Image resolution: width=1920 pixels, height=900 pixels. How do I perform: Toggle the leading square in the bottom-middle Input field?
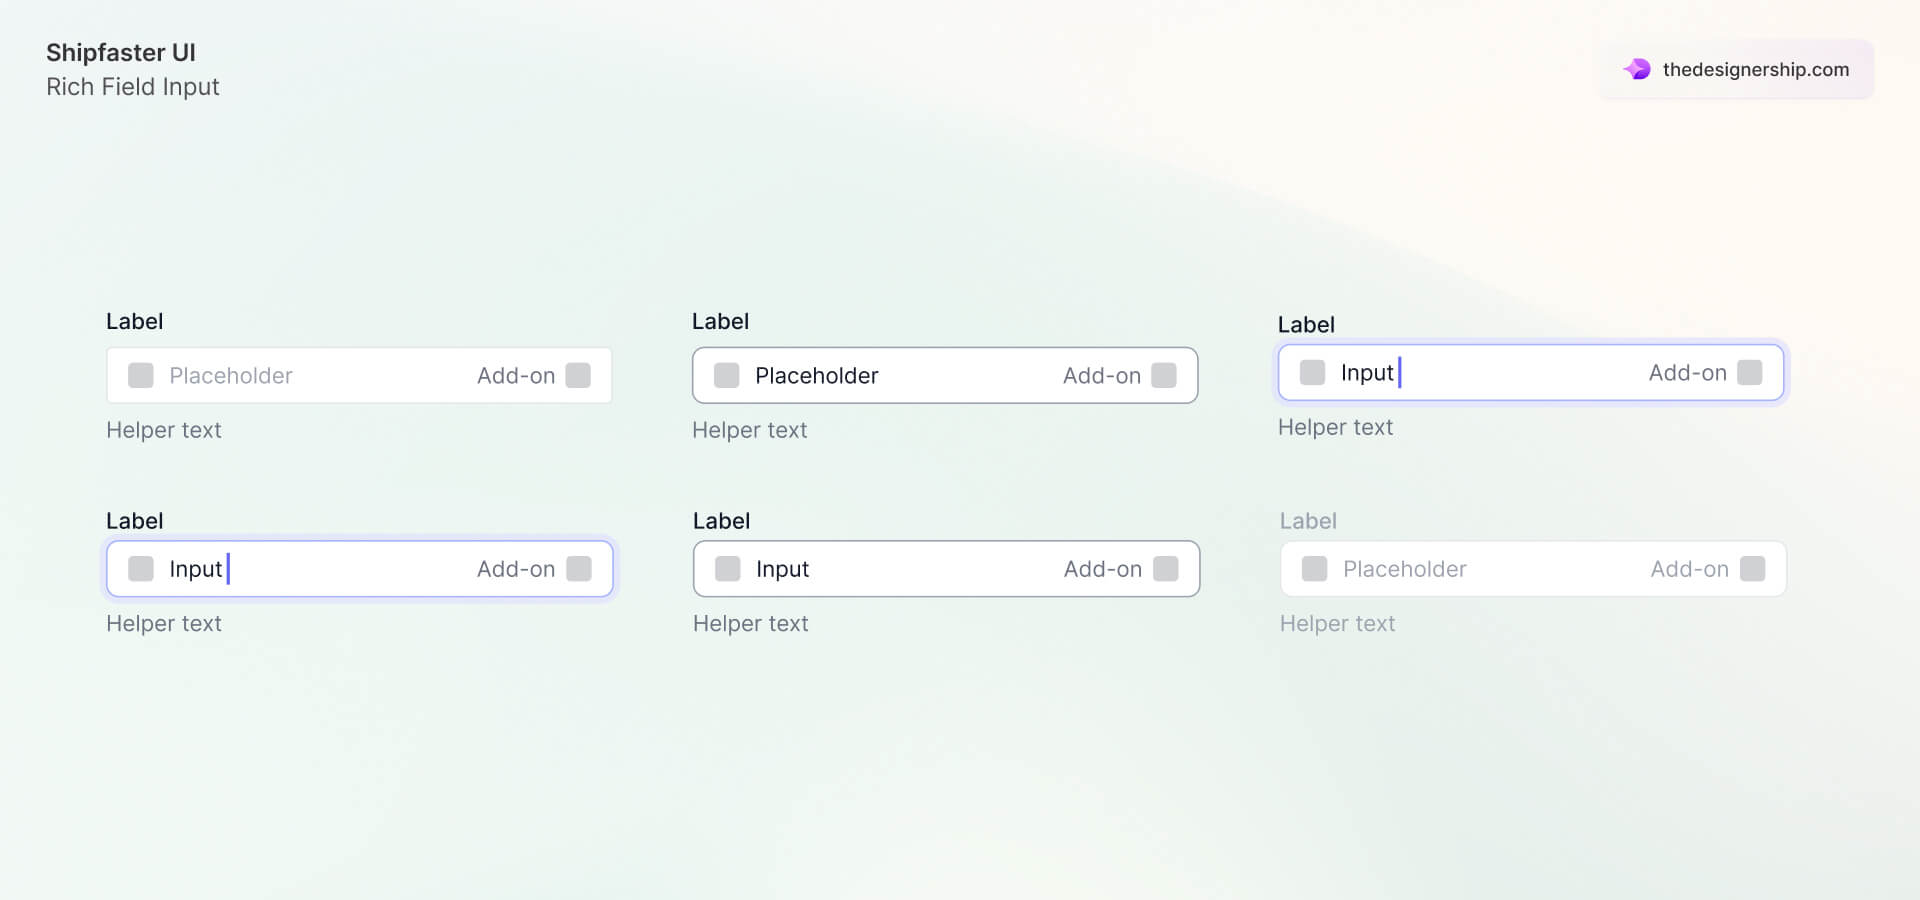click(x=727, y=568)
